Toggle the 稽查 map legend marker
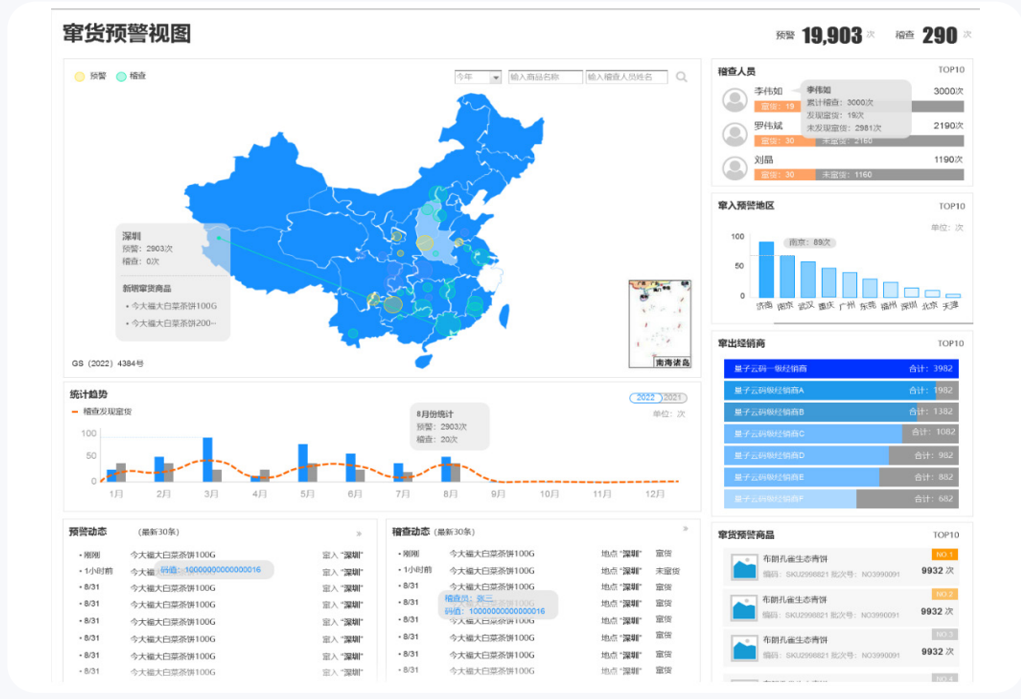Viewport: 1021px width, 699px height. pyautogui.click(x=122, y=76)
